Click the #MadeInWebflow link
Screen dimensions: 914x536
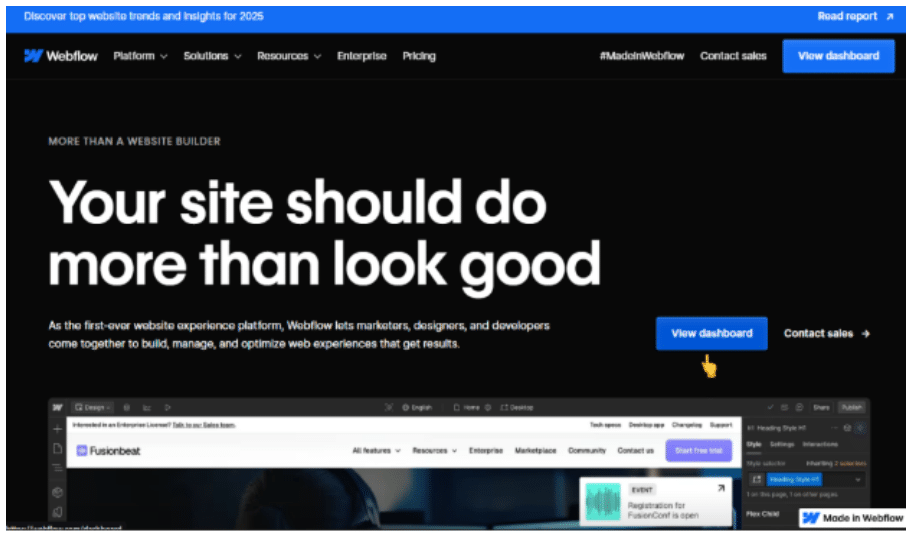[641, 56]
